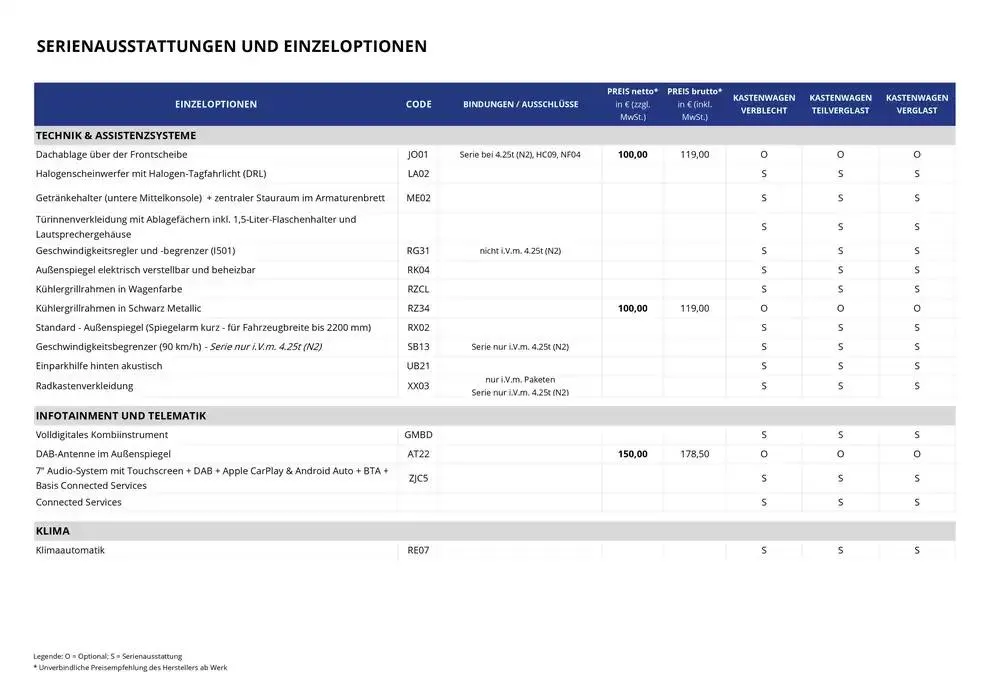The width and height of the screenshot is (990, 700).
Task: Click the Klimaautomatik option row label
Action: point(70,550)
